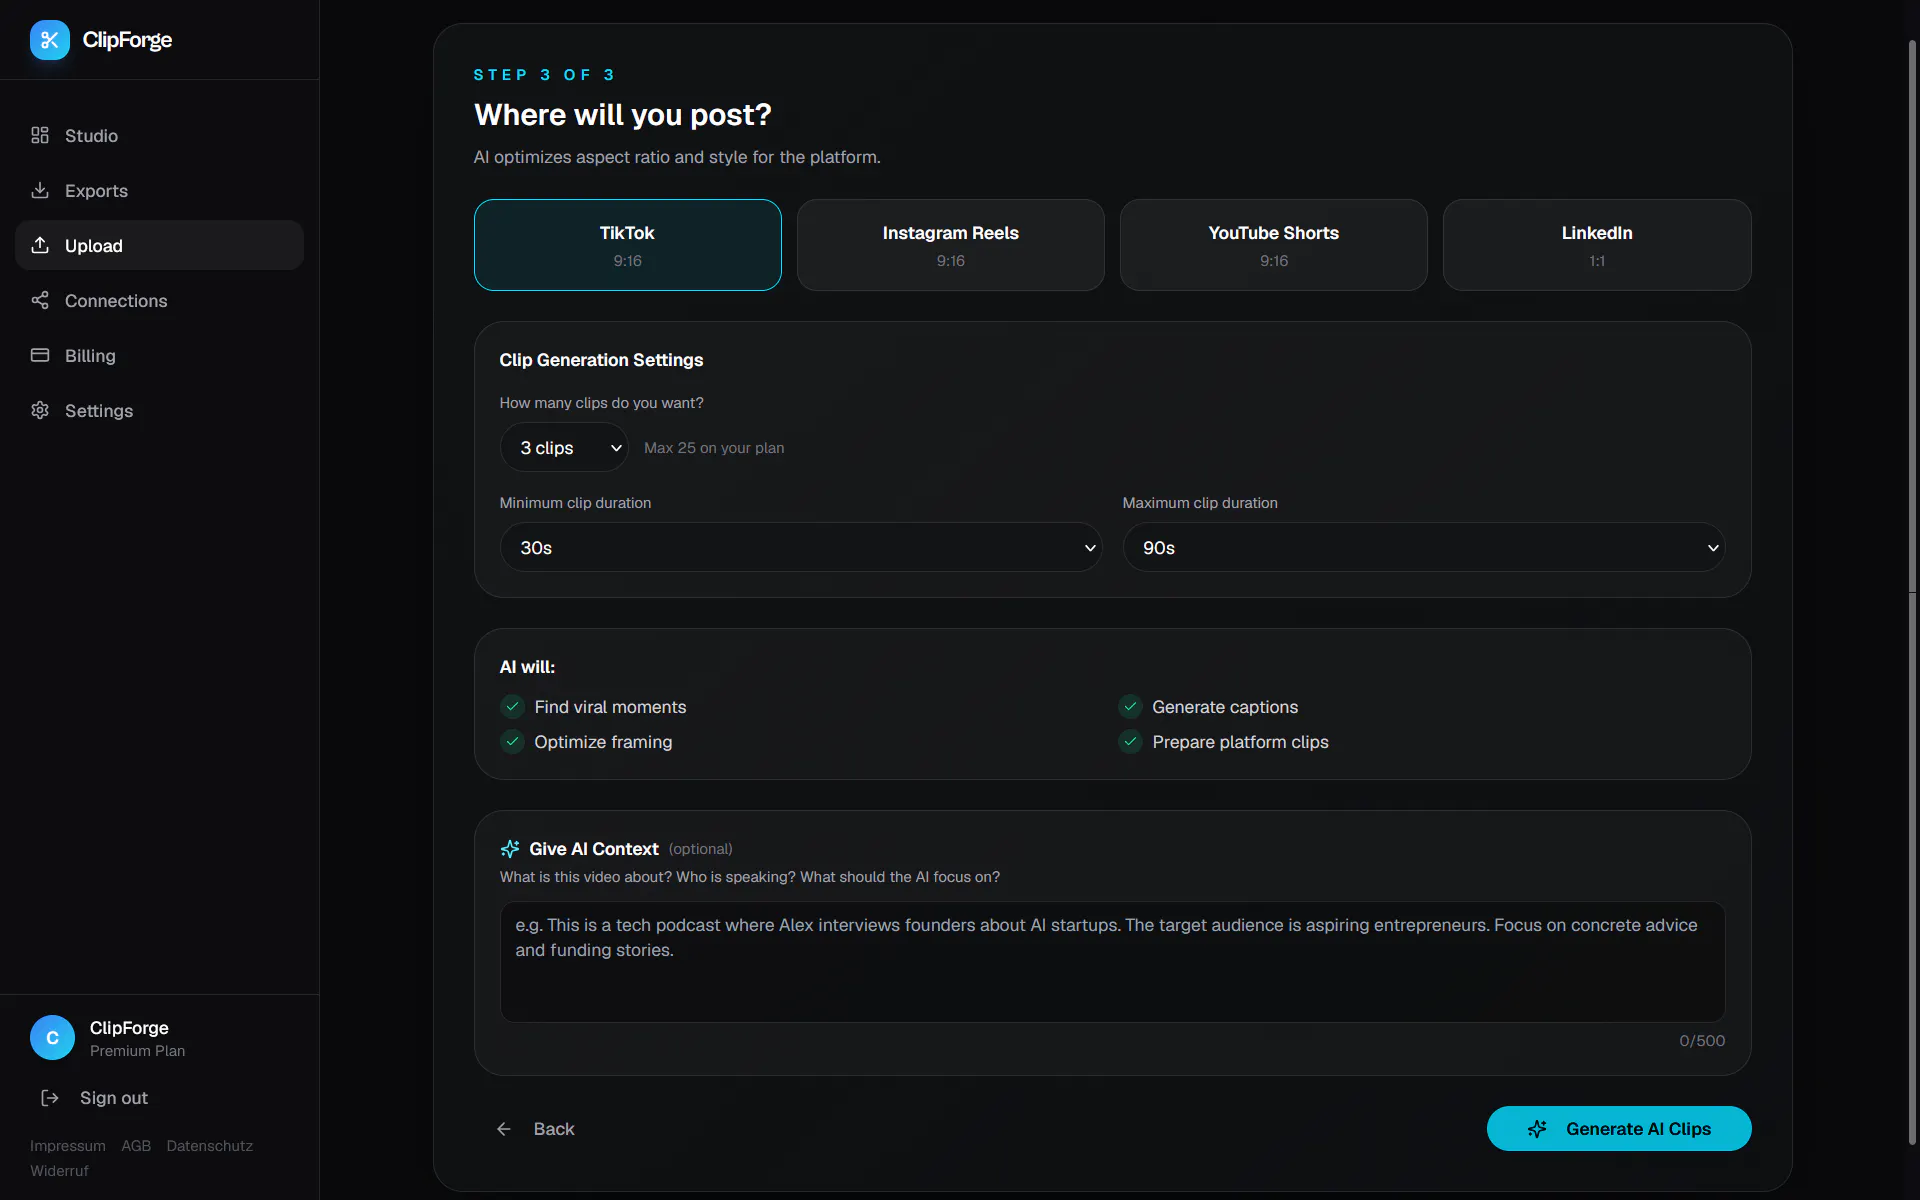Choose Instagram Reels as the platform

pos(951,245)
